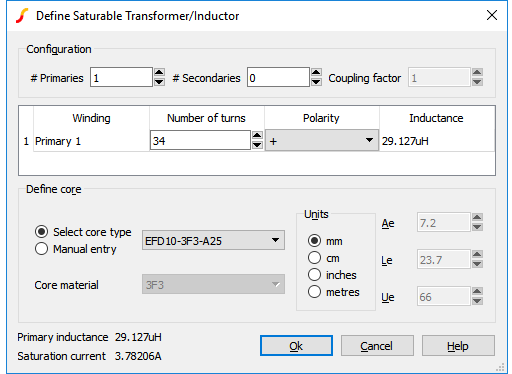Click the Cancel button

(377, 346)
